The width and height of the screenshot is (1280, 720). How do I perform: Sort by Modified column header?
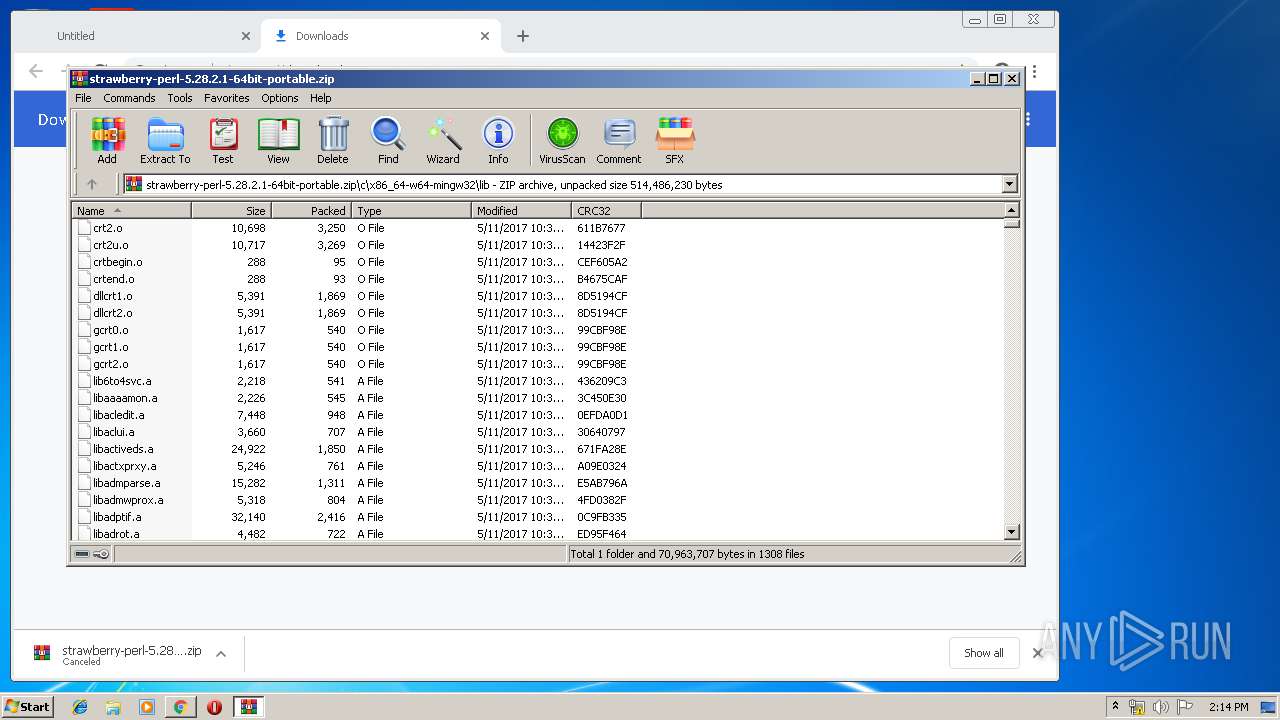click(521, 211)
